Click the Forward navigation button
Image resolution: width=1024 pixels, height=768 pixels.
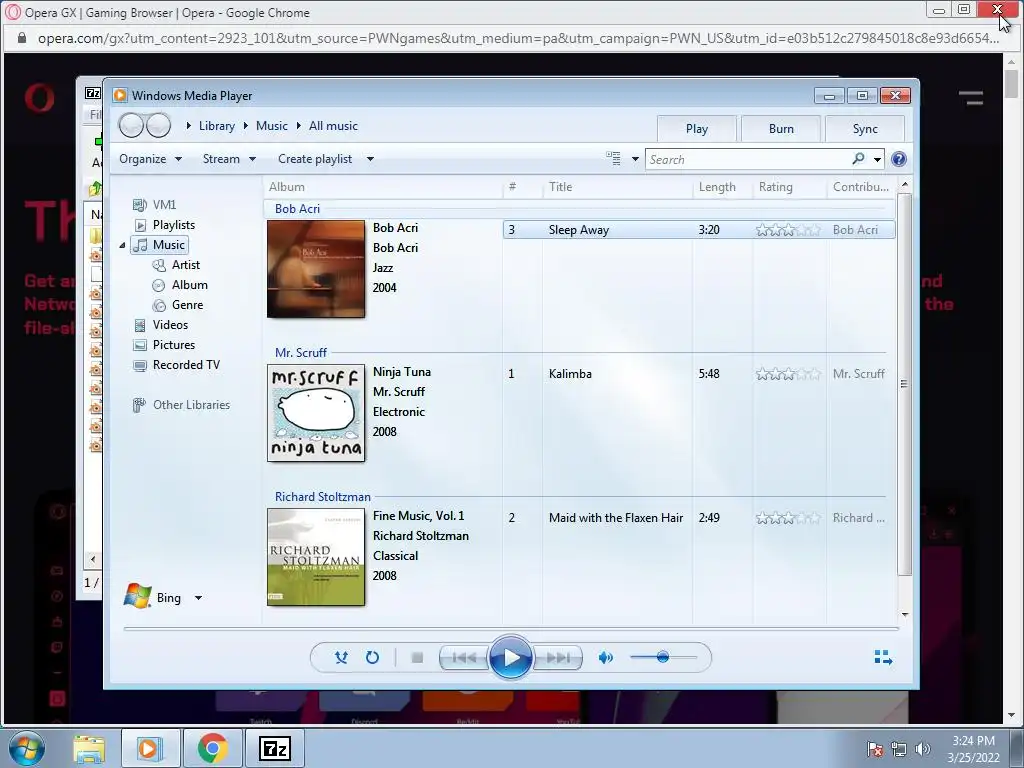coord(159,125)
